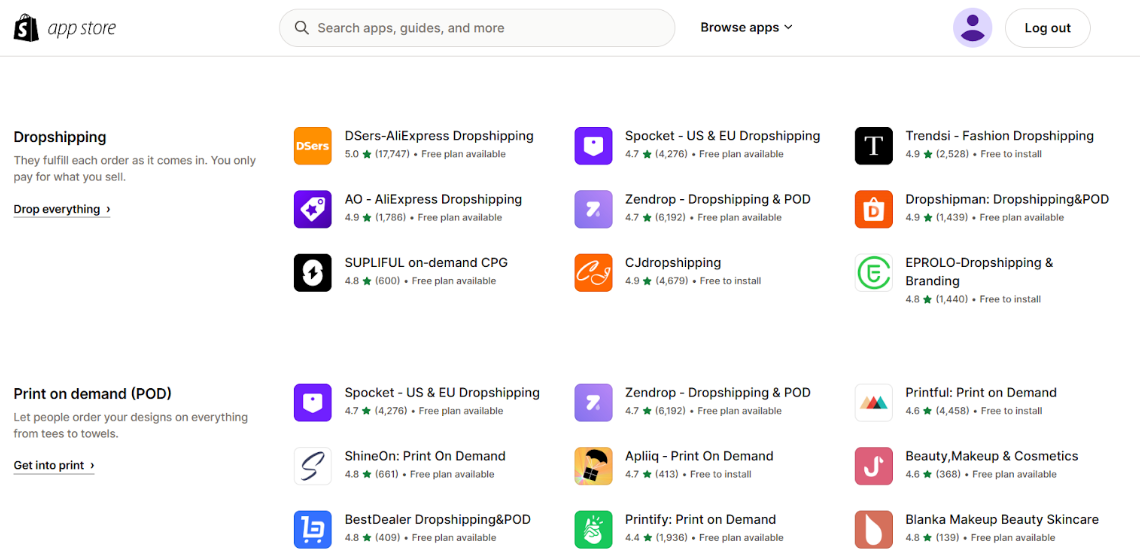Image resolution: width=1140 pixels, height=553 pixels.
Task: Open BestDealer Dropshipping&POD title link
Action: 438,520
